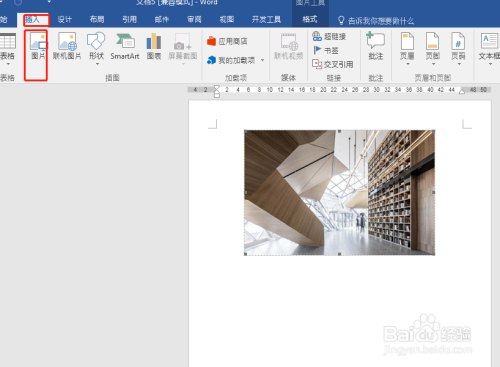Click 交叉引用 cross-reference
The height and width of the screenshot is (367, 500).
pyautogui.click(x=332, y=64)
